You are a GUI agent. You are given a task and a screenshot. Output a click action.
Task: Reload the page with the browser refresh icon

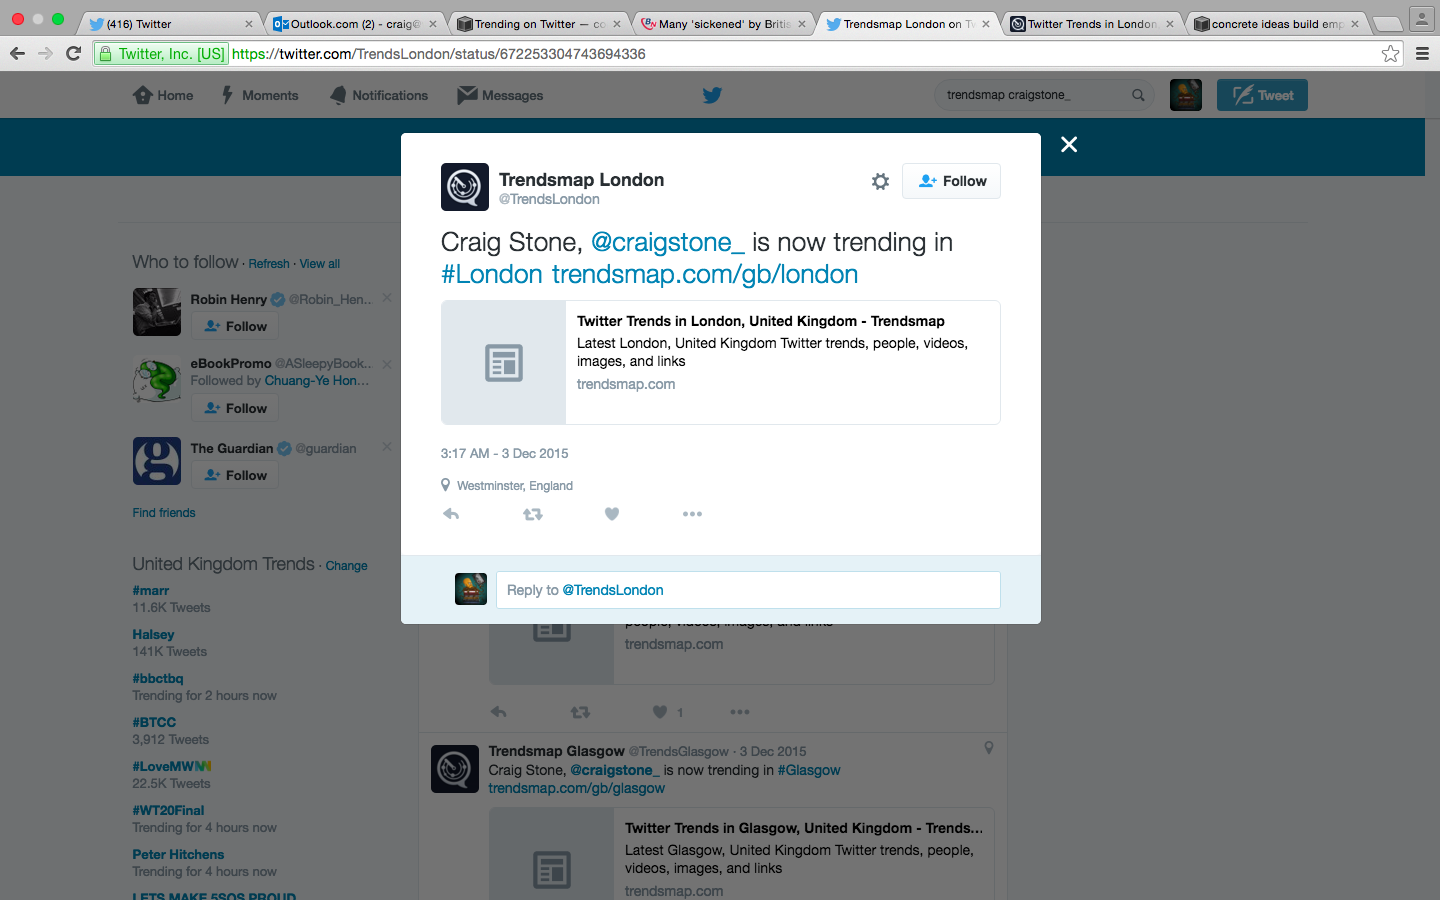73,53
